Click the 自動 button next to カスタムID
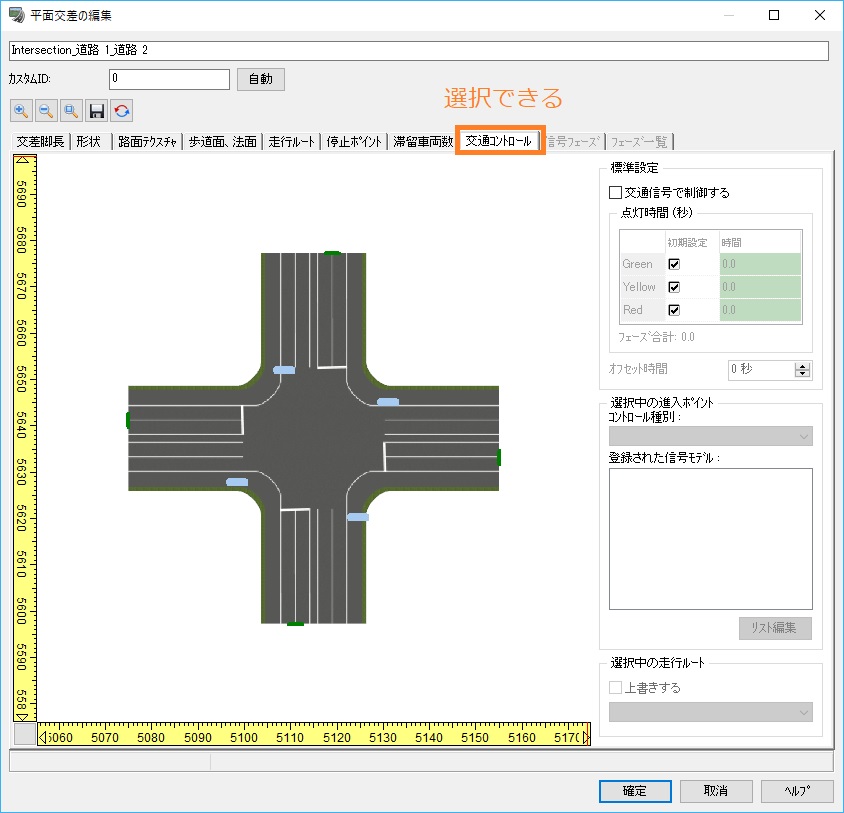This screenshot has height=813, width=844. [x=260, y=79]
